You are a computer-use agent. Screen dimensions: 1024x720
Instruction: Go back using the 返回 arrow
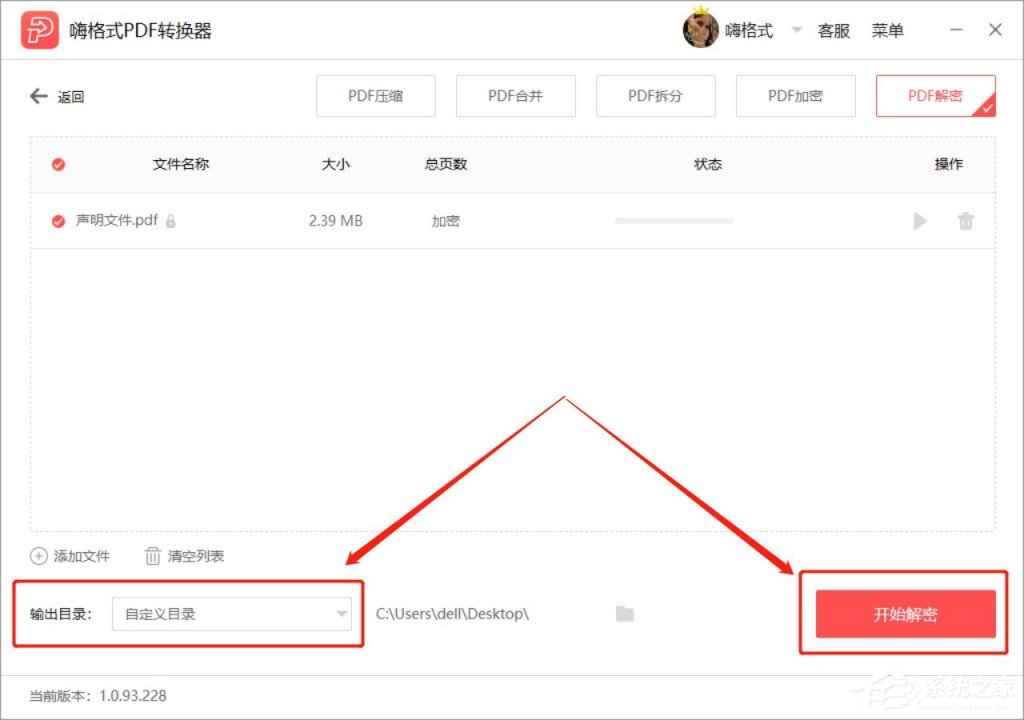coord(38,96)
